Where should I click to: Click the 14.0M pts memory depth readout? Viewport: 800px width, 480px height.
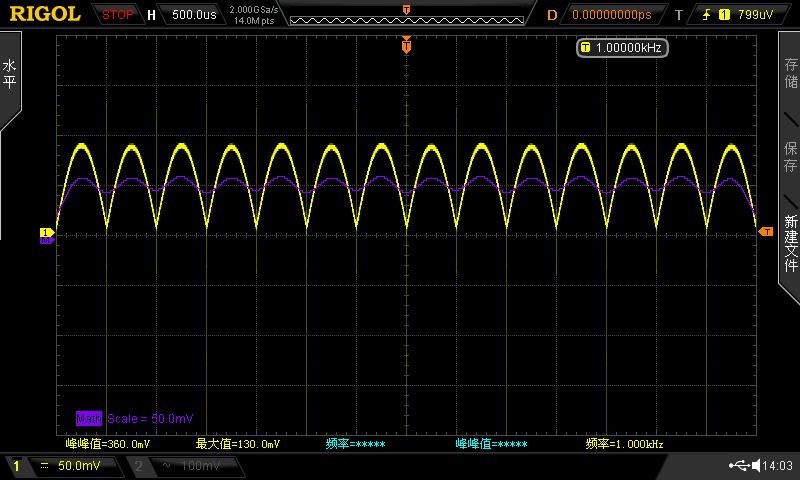pyautogui.click(x=254, y=21)
